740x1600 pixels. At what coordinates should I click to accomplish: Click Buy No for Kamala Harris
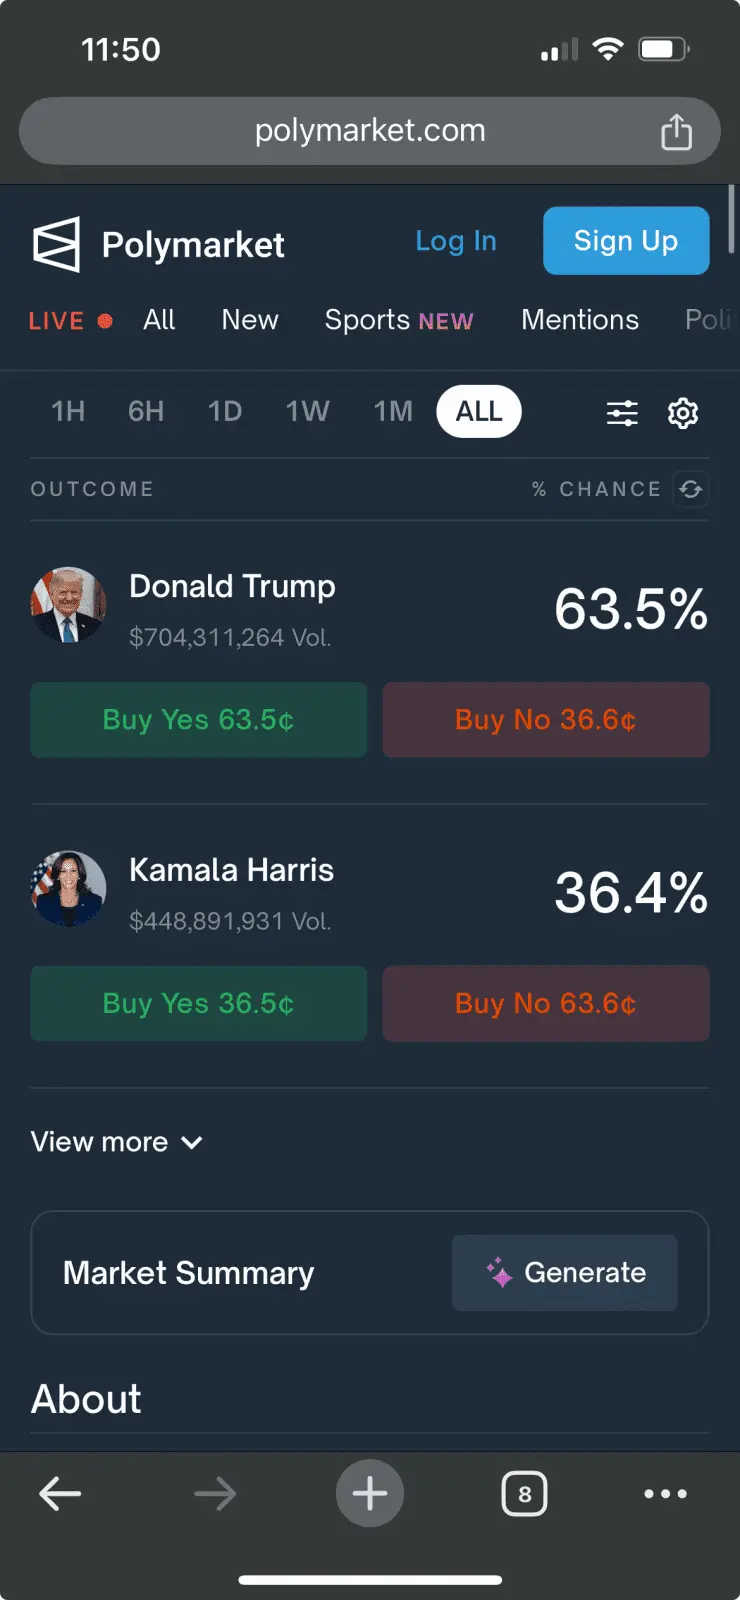(546, 1003)
